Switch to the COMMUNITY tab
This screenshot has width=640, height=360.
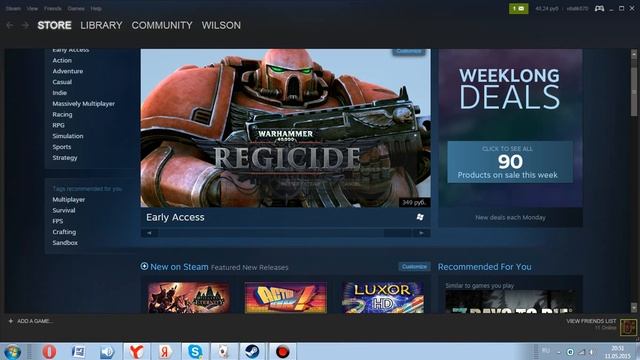point(162,25)
